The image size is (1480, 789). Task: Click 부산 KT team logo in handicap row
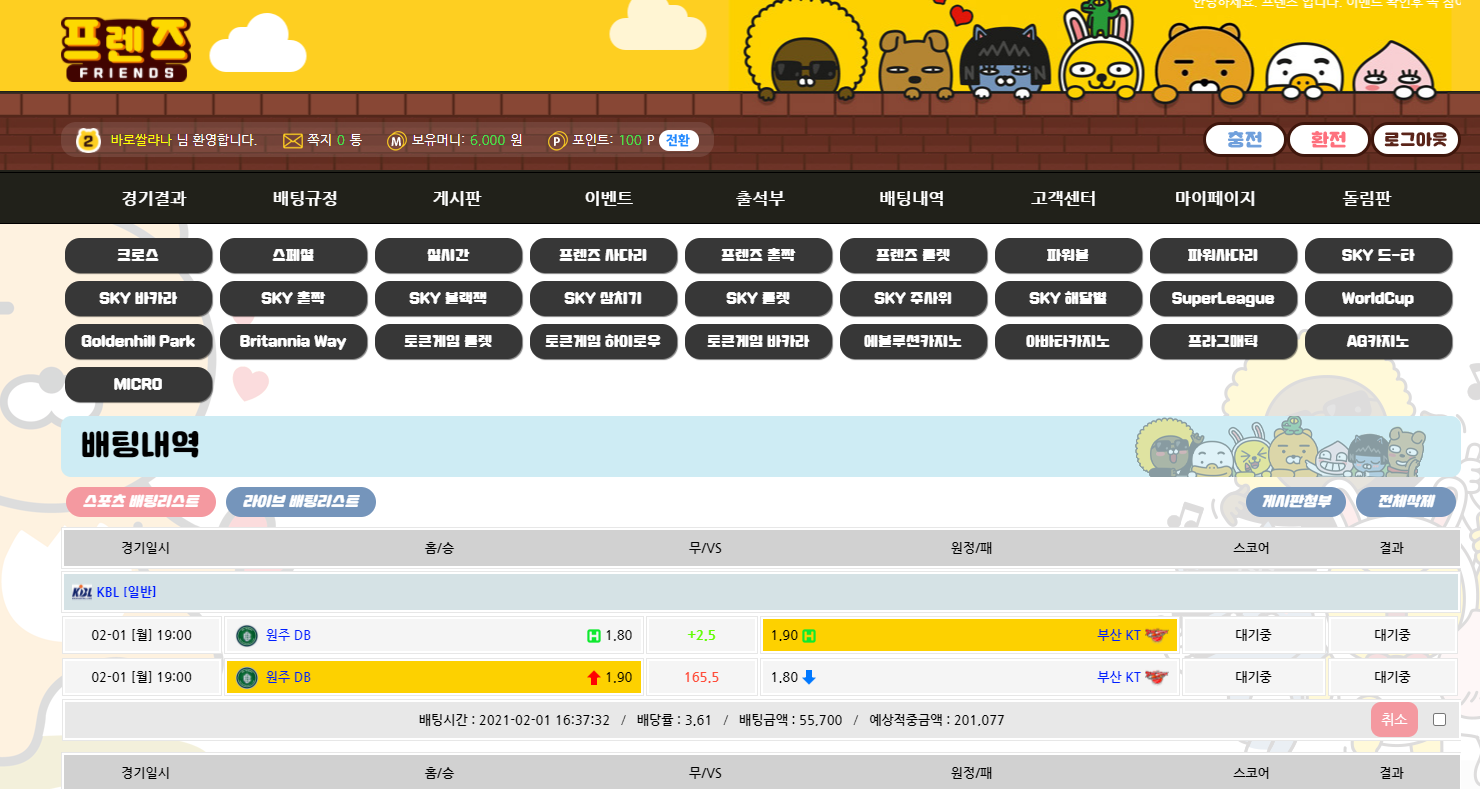(1157, 635)
